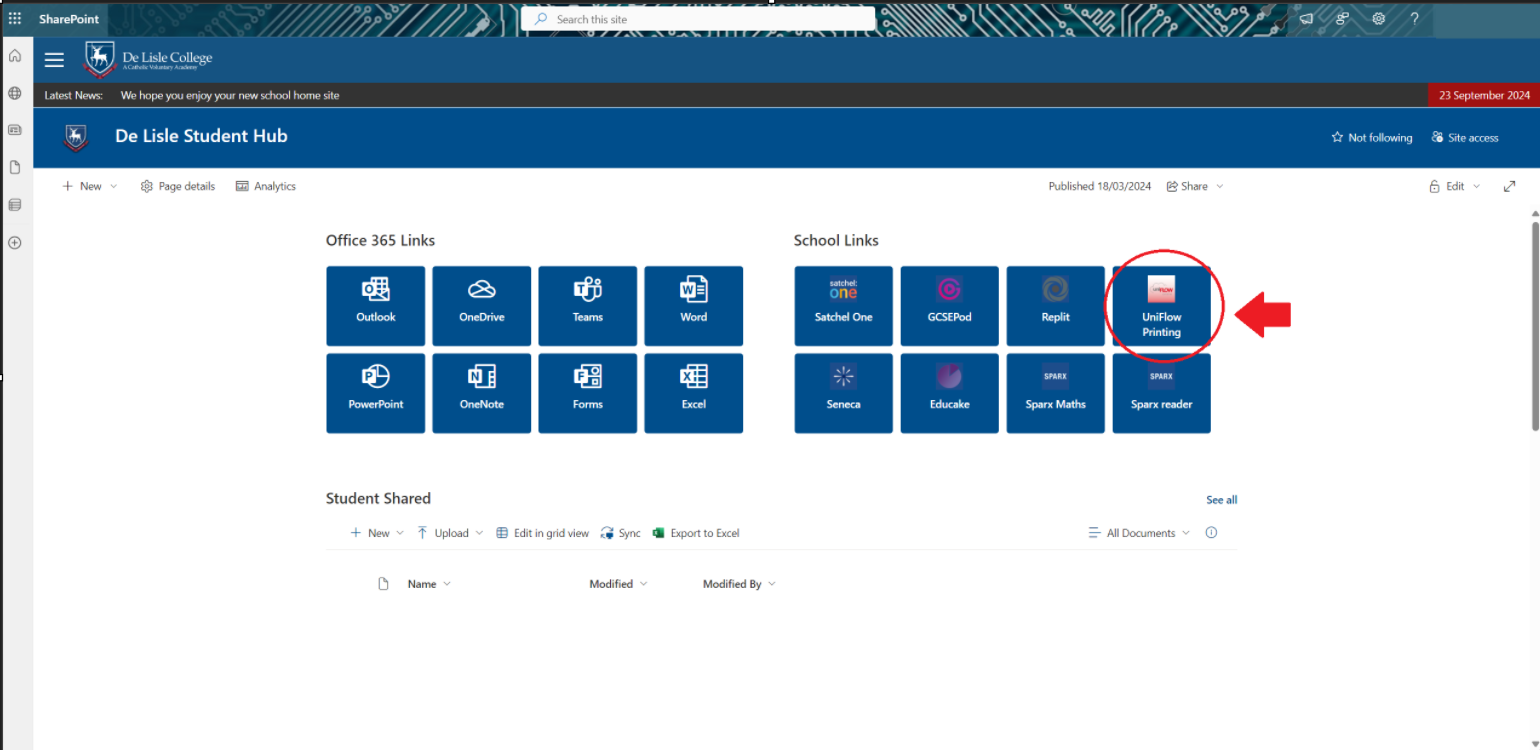Open the UniFlow Printing tile

point(1162,306)
